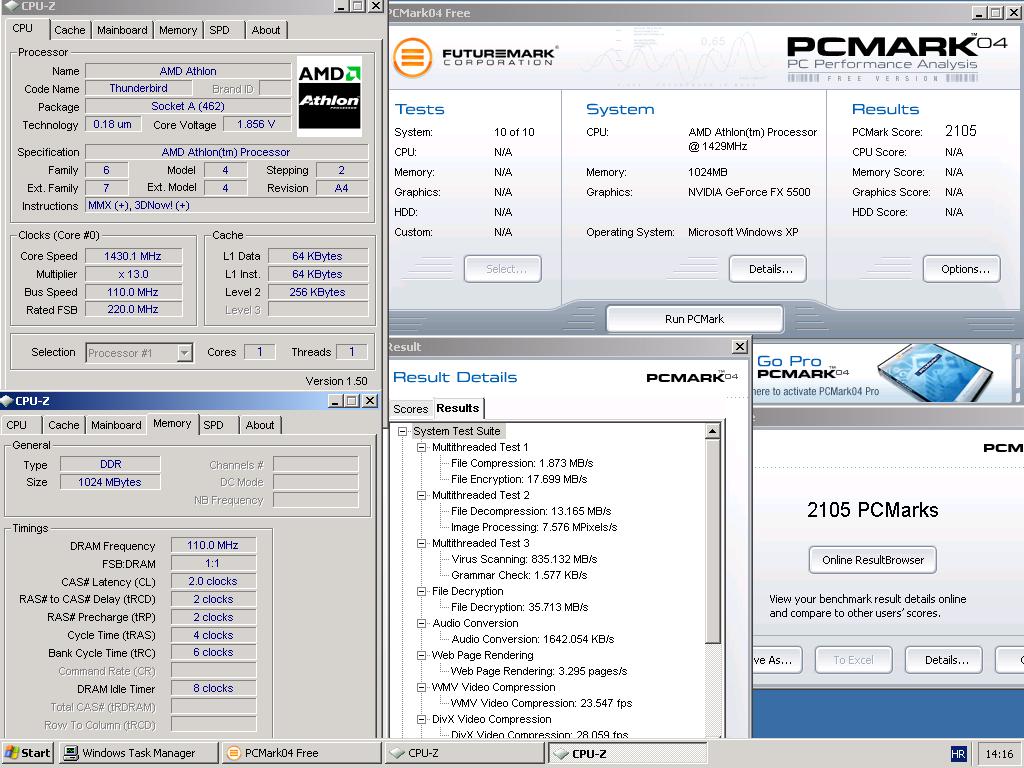Collapse Multithreaded Test 2 node
1024x768 pixels.
point(421,495)
